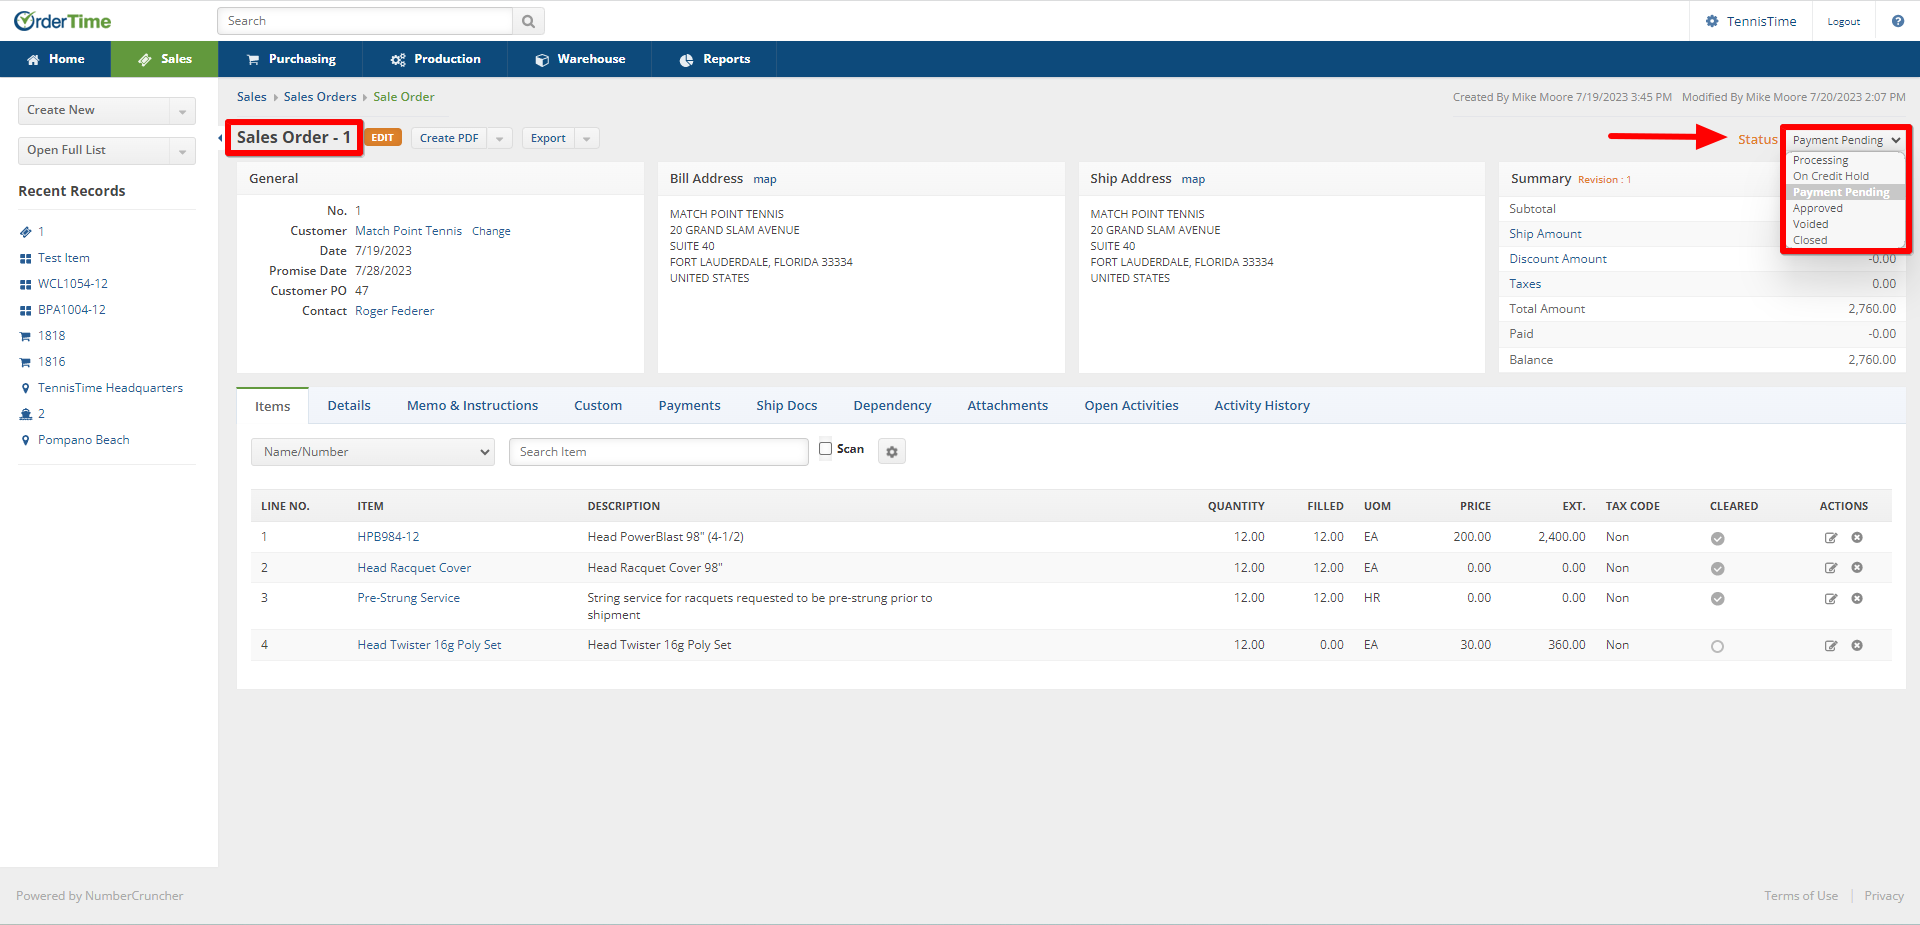This screenshot has width=1920, height=925.
Task: Toggle cleared status for HPB984-12 line
Action: (x=1717, y=538)
